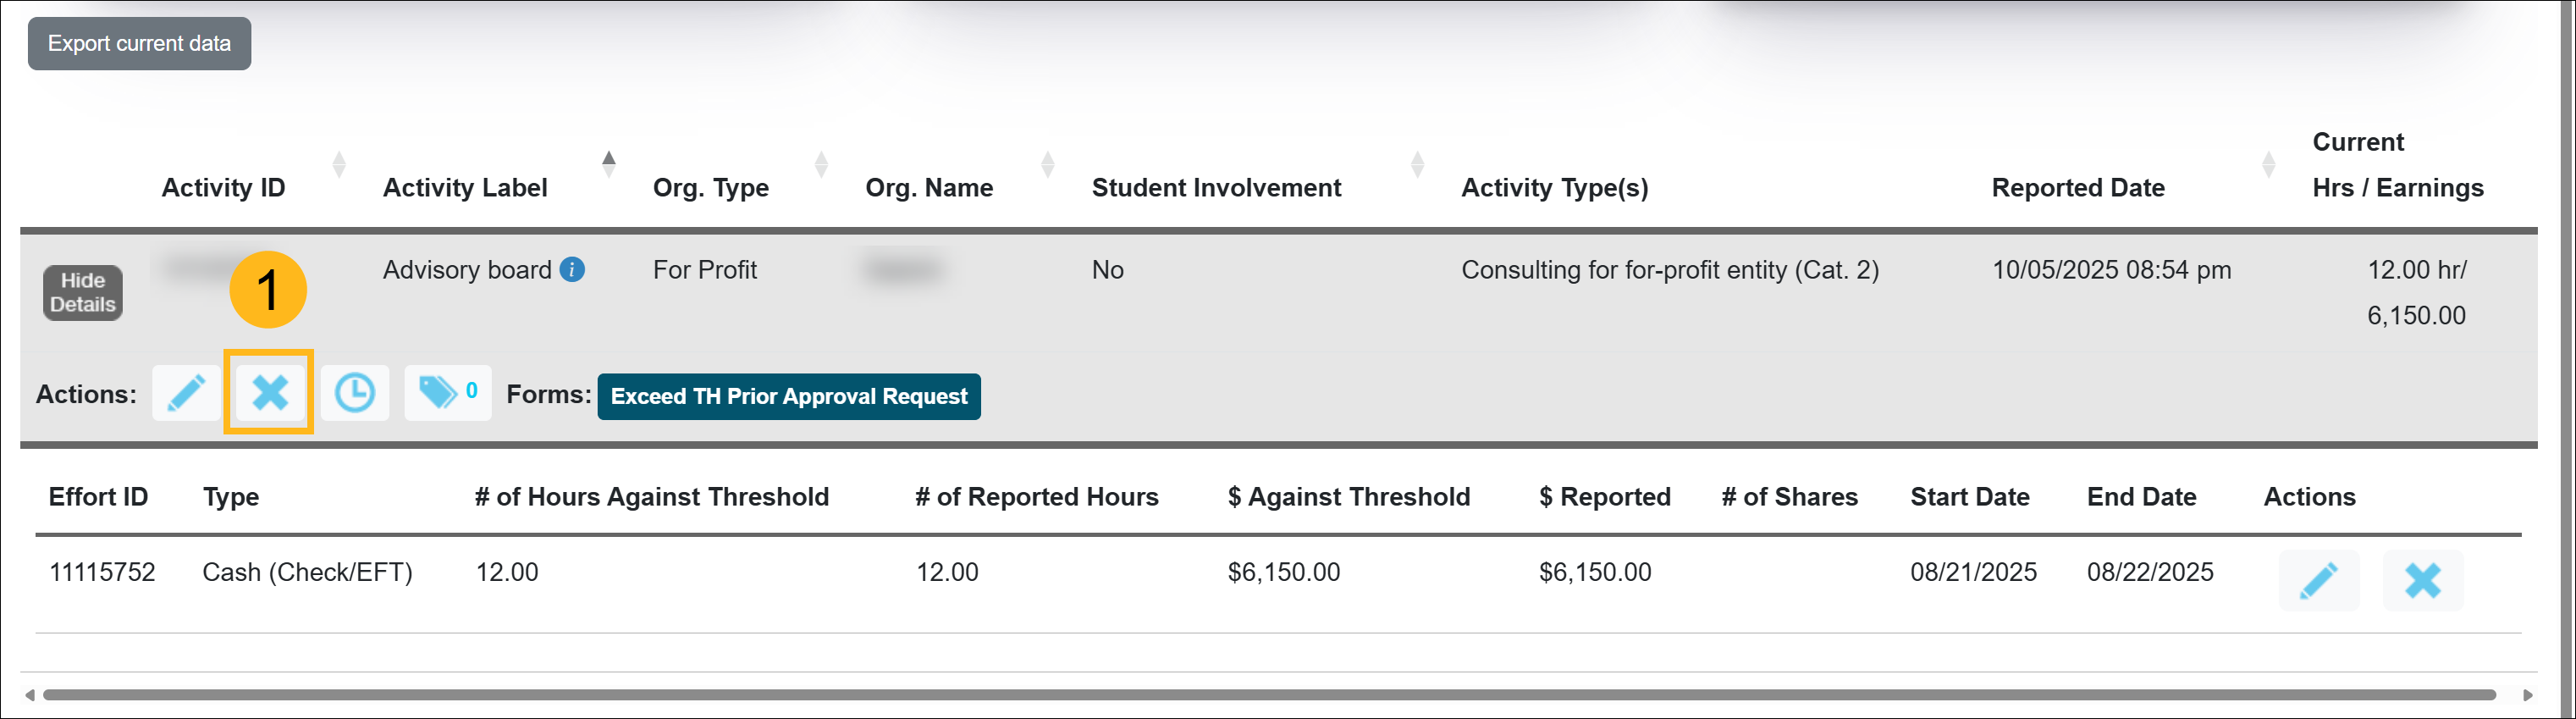Viewport: 2576px width, 719px height.
Task: Click Export current data button
Action: pyautogui.click(x=139, y=44)
